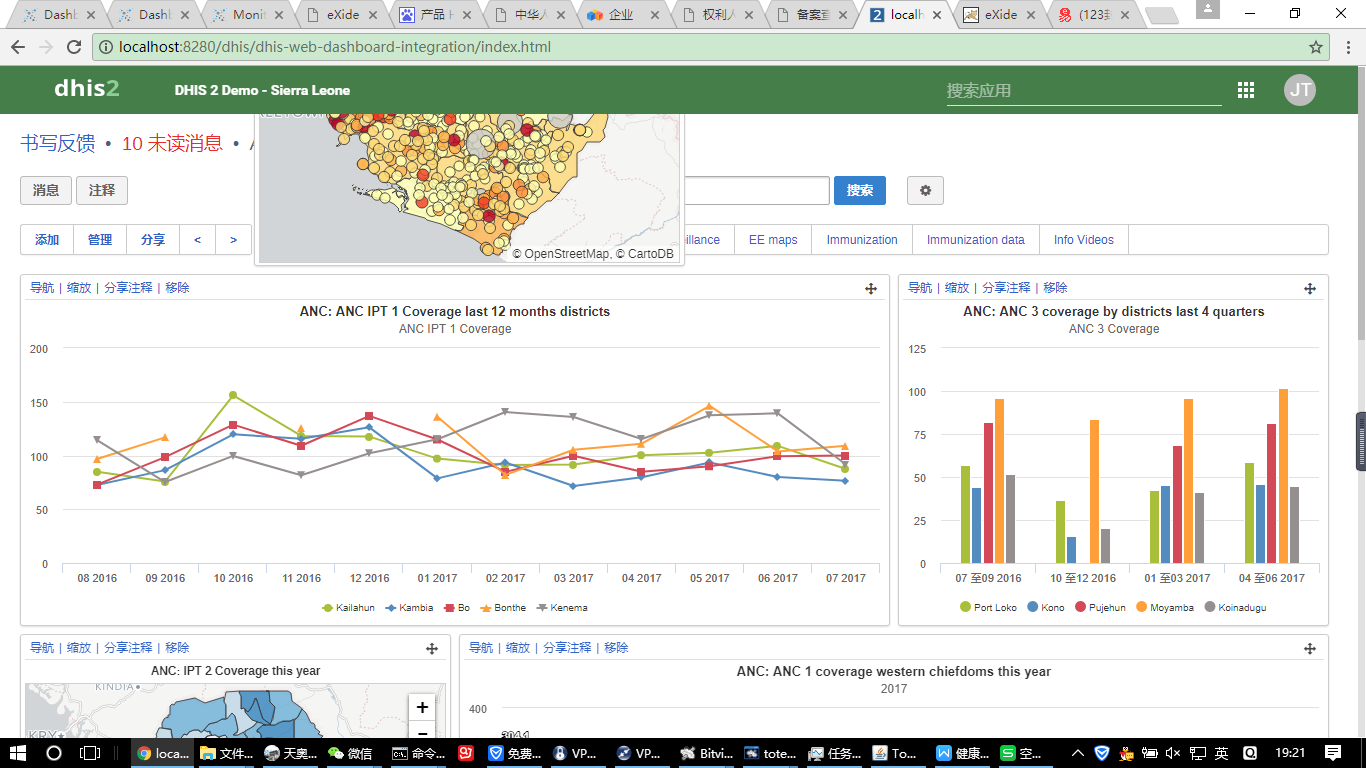Go to previous dashboards with < button
The image size is (1366, 768).
coord(197,240)
